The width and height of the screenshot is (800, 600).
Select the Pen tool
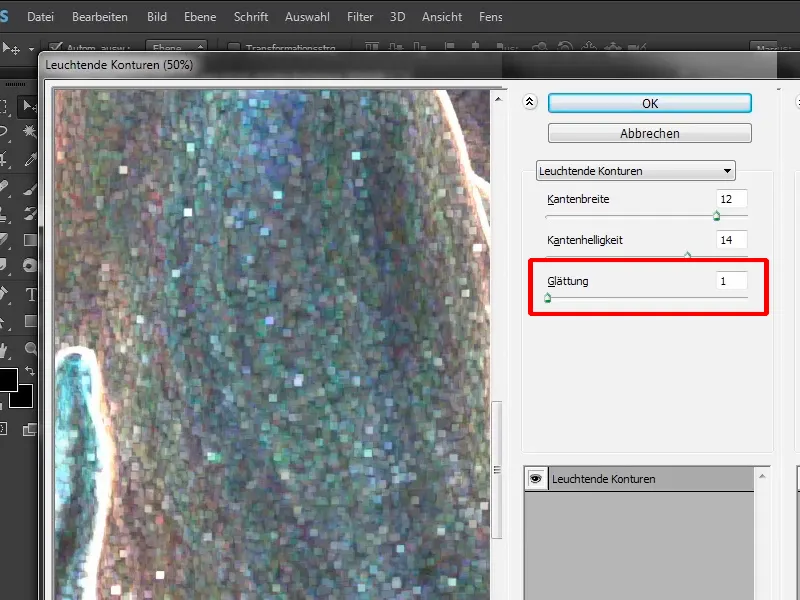click(3, 294)
